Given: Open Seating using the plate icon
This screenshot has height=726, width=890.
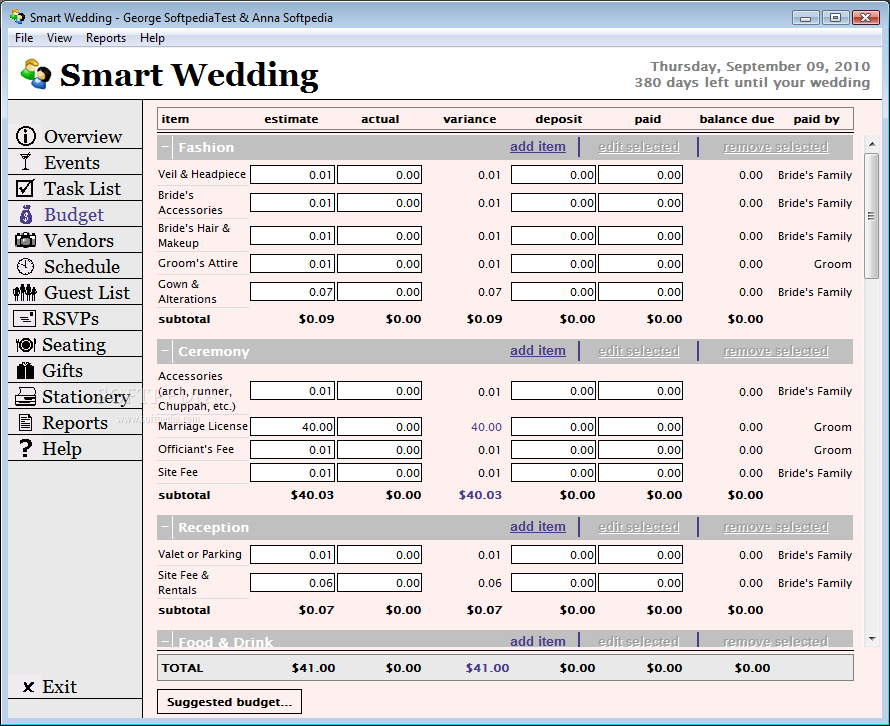Looking at the screenshot, I should 26,345.
